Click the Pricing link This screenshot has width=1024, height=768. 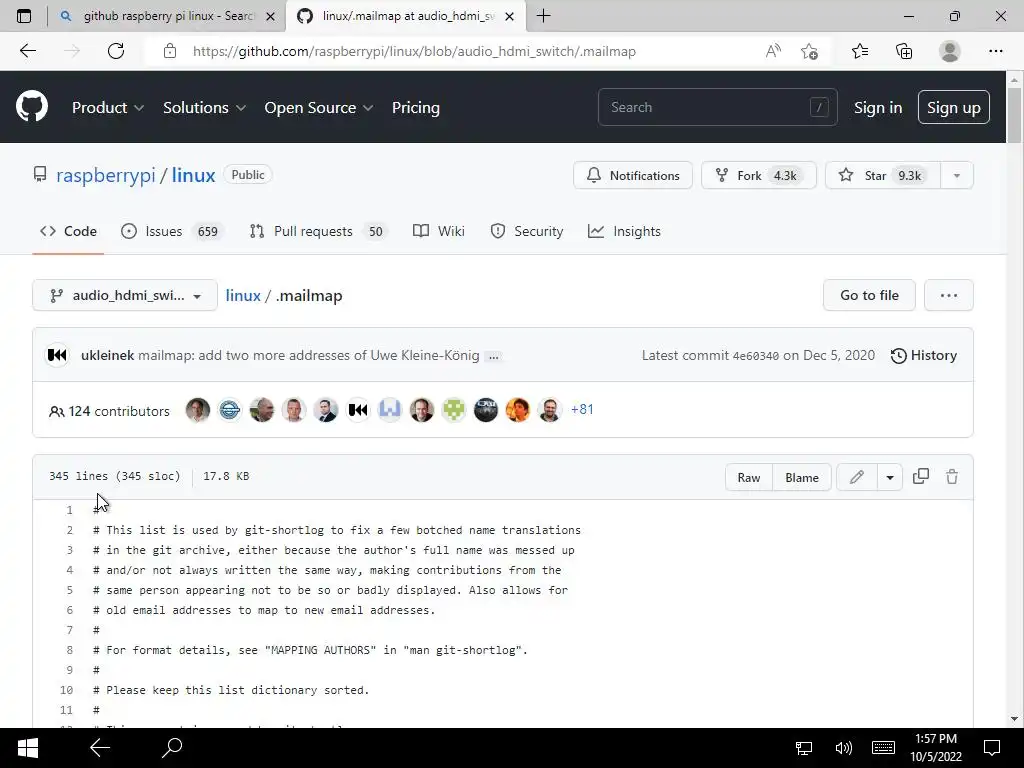(415, 108)
